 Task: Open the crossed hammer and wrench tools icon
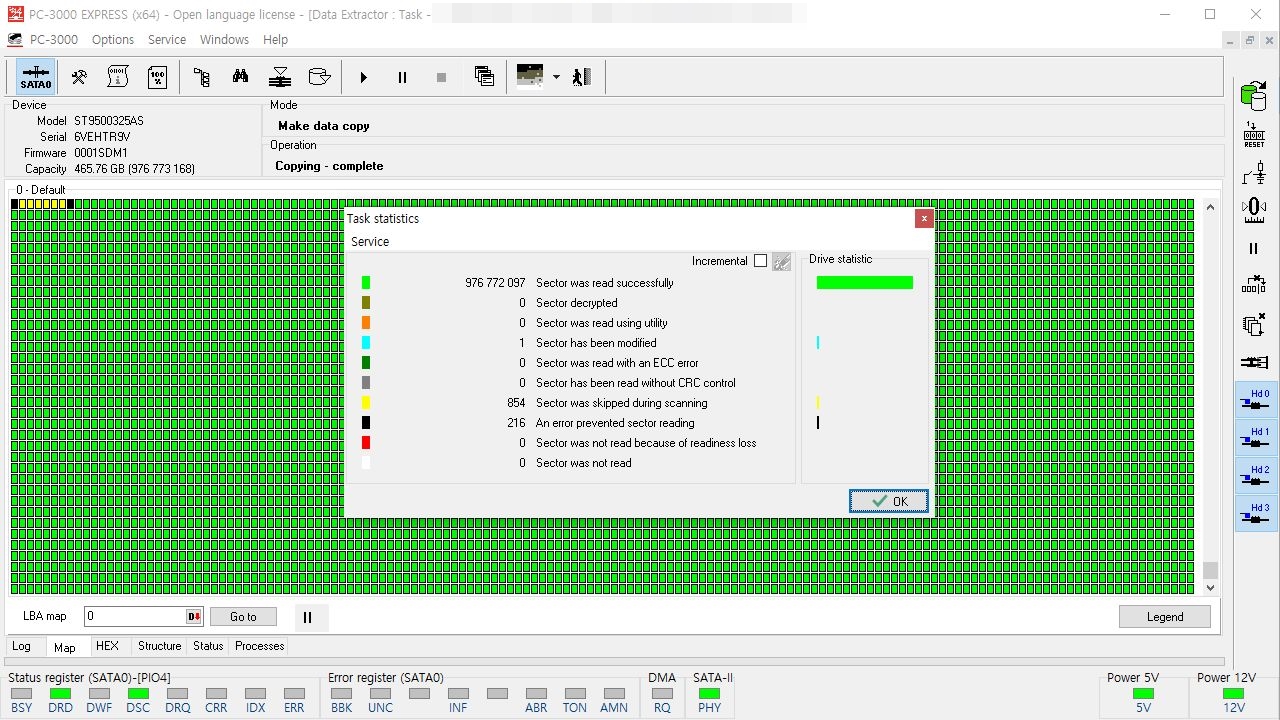click(x=79, y=77)
